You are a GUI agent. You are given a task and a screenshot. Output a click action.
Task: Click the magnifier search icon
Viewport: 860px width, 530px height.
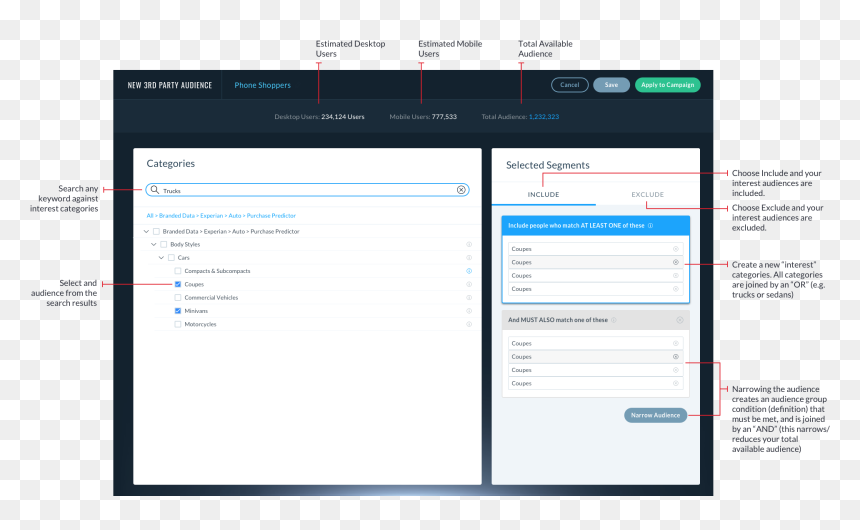(x=155, y=190)
